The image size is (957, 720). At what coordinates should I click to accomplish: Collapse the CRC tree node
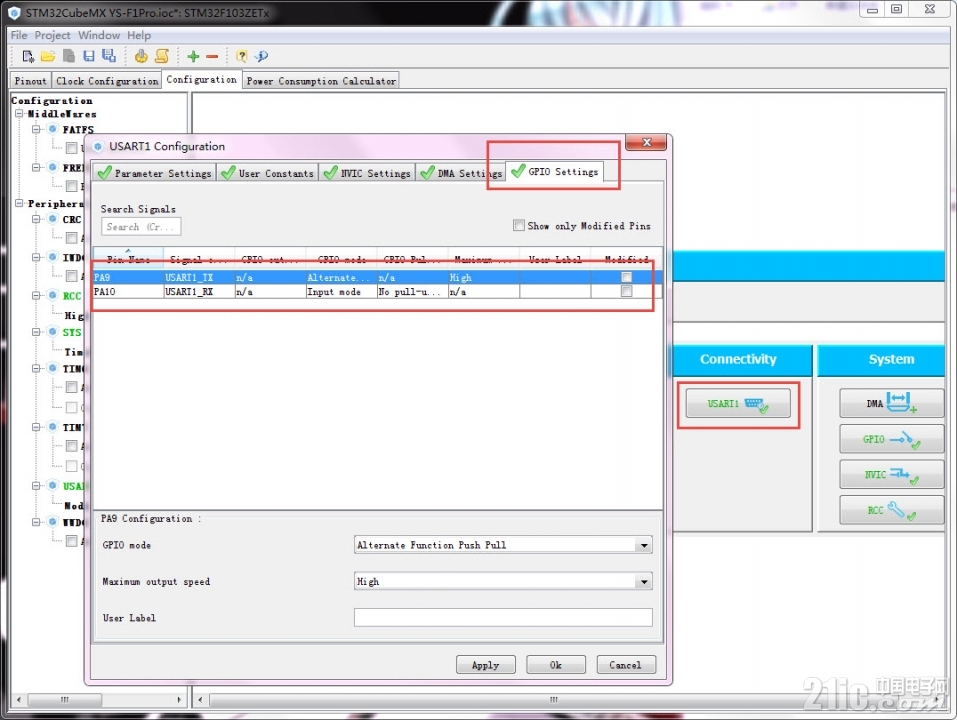(37, 219)
